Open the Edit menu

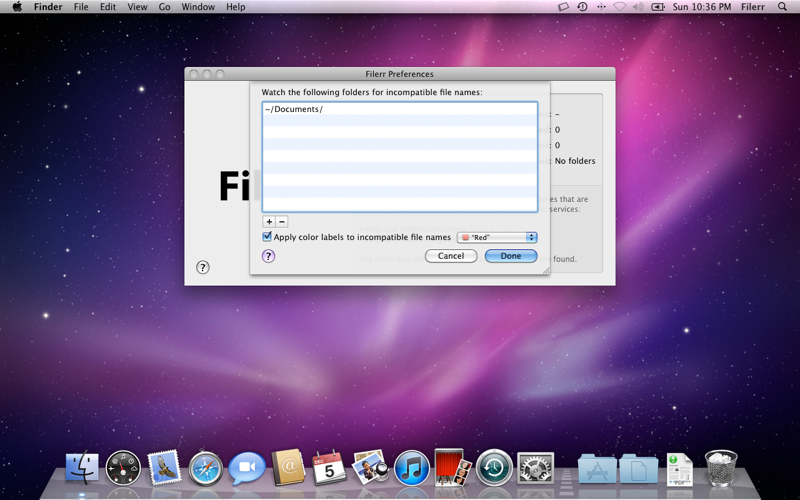pos(108,7)
